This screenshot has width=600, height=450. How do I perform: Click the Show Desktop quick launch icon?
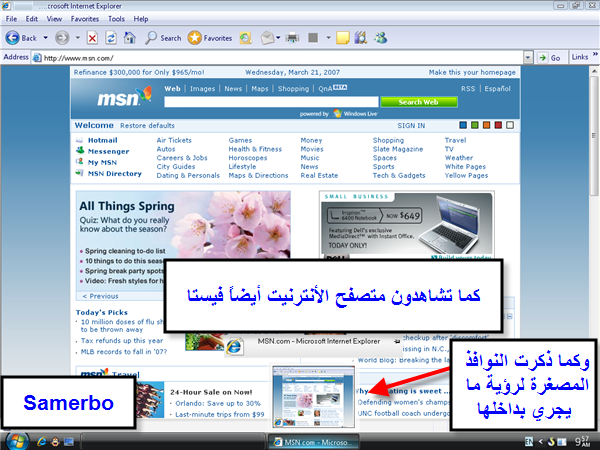[69, 442]
